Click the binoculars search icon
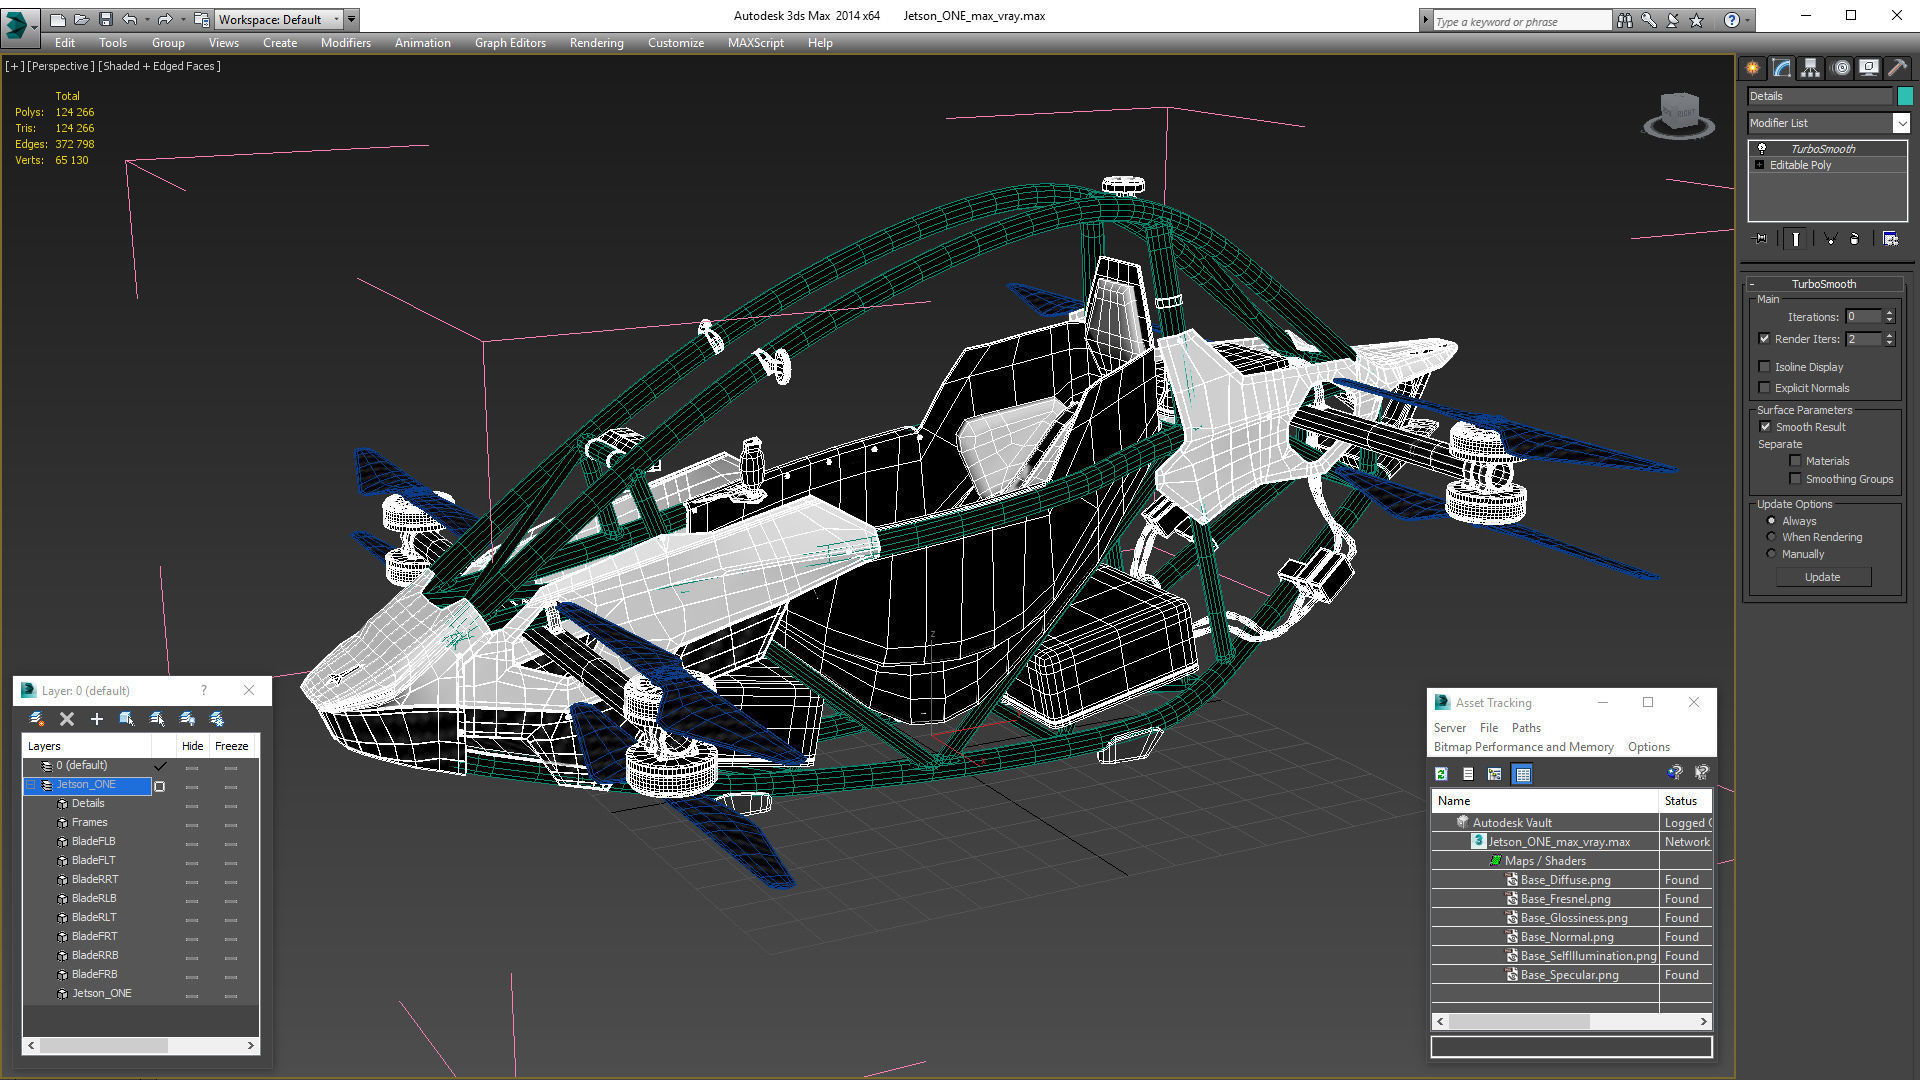The image size is (1920, 1080). 1624,20
